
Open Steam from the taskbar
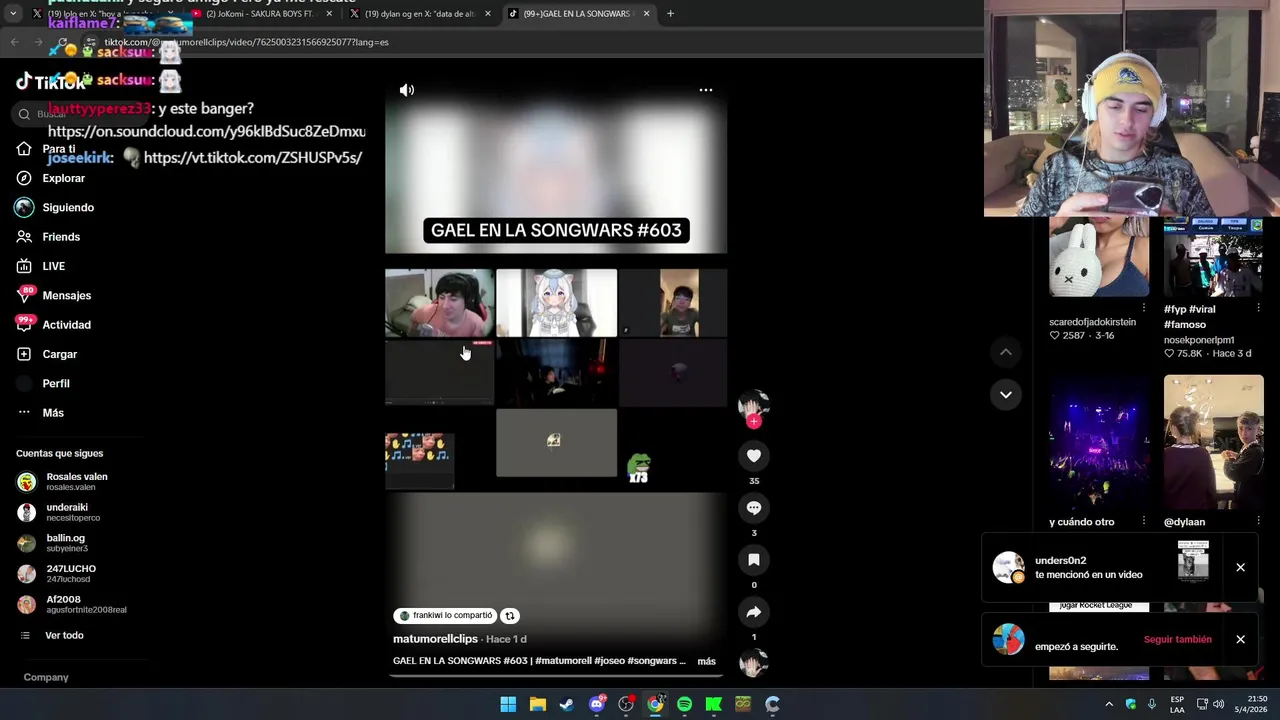pyautogui.click(x=567, y=704)
